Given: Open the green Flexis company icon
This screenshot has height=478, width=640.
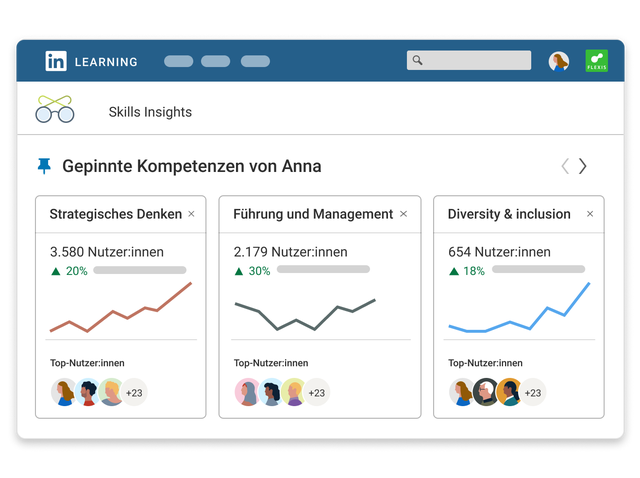Looking at the screenshot, I should tap(596, 61).
